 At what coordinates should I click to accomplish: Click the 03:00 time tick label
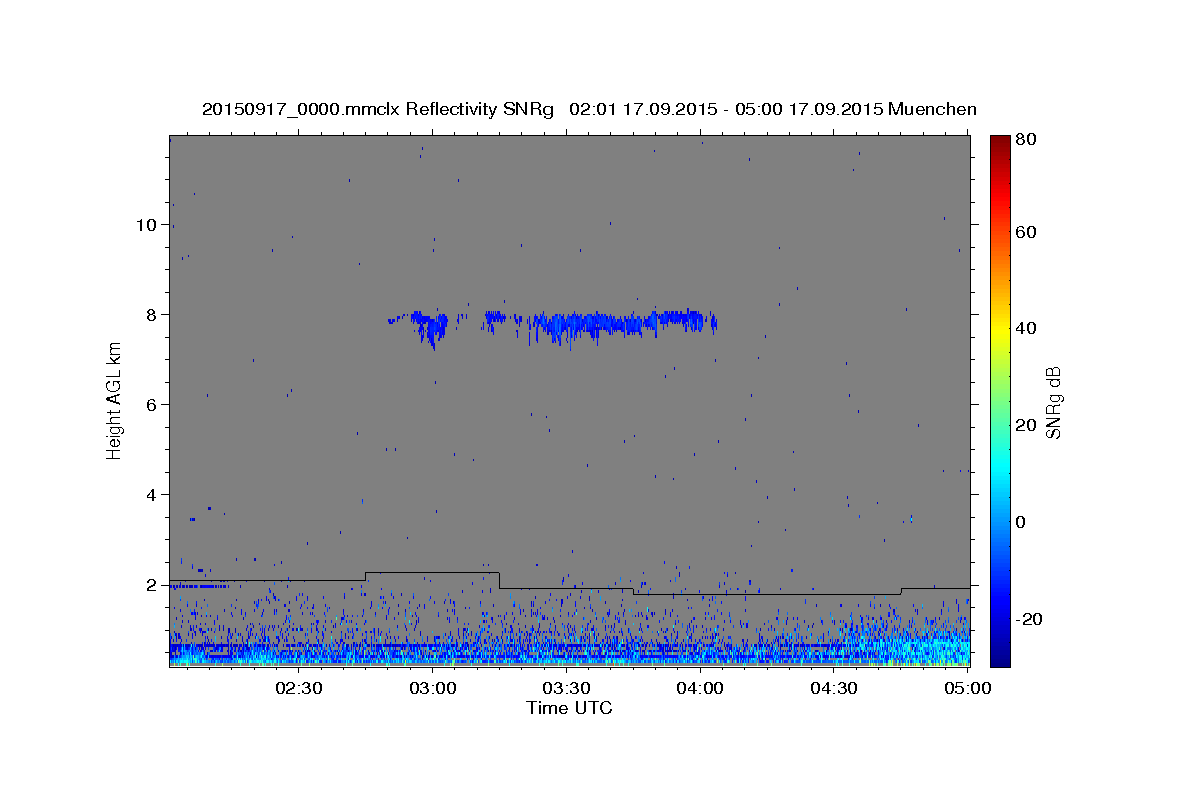coord(433,688)
